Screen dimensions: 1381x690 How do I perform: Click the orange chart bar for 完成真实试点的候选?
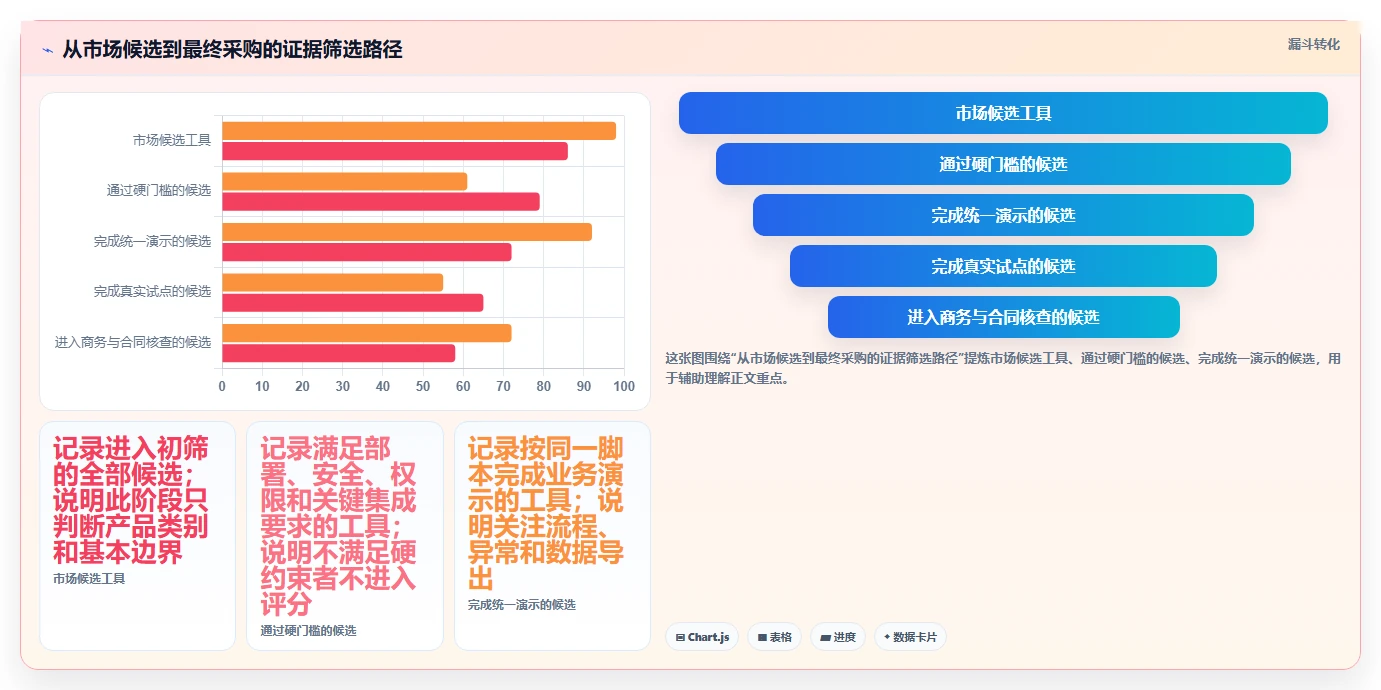333,282
